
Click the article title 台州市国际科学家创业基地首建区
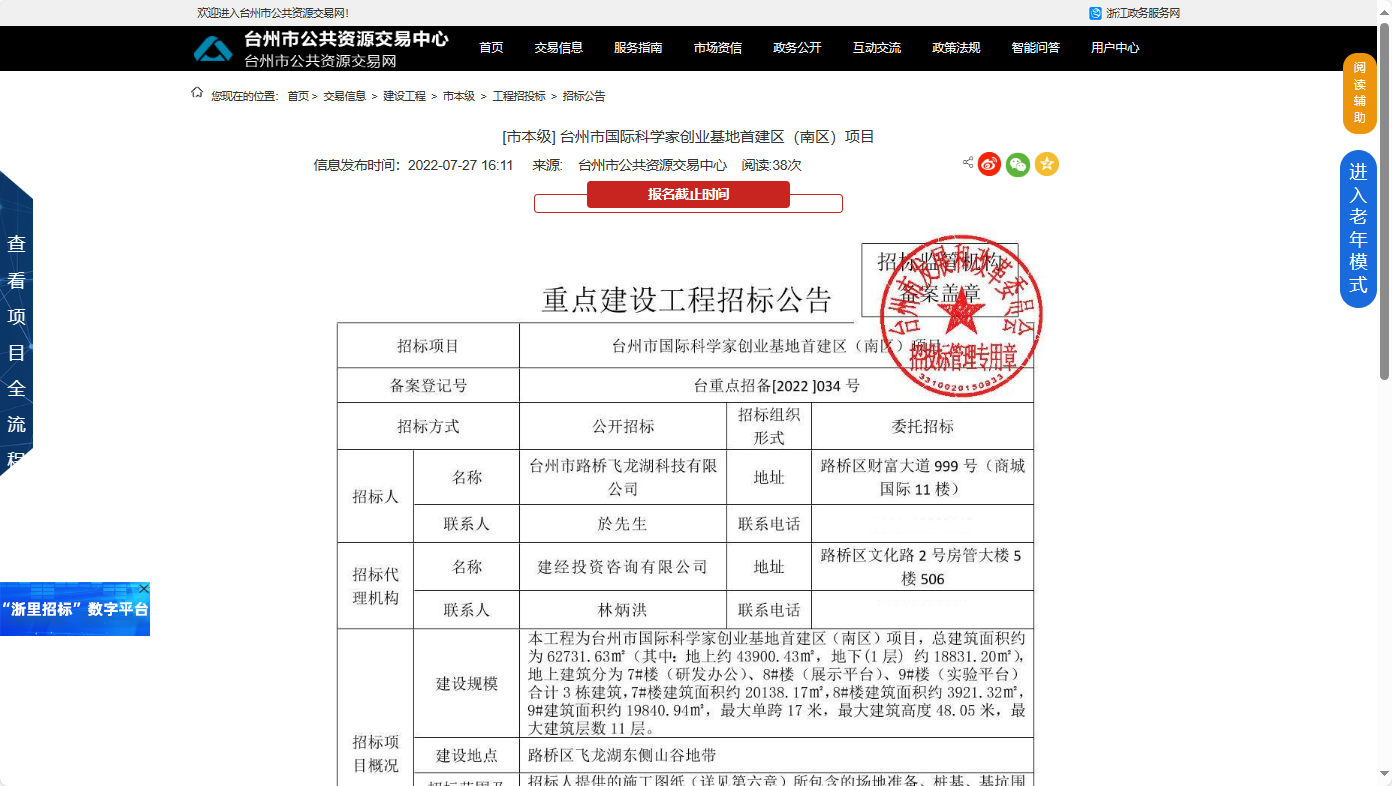click(x=688, y=137)
